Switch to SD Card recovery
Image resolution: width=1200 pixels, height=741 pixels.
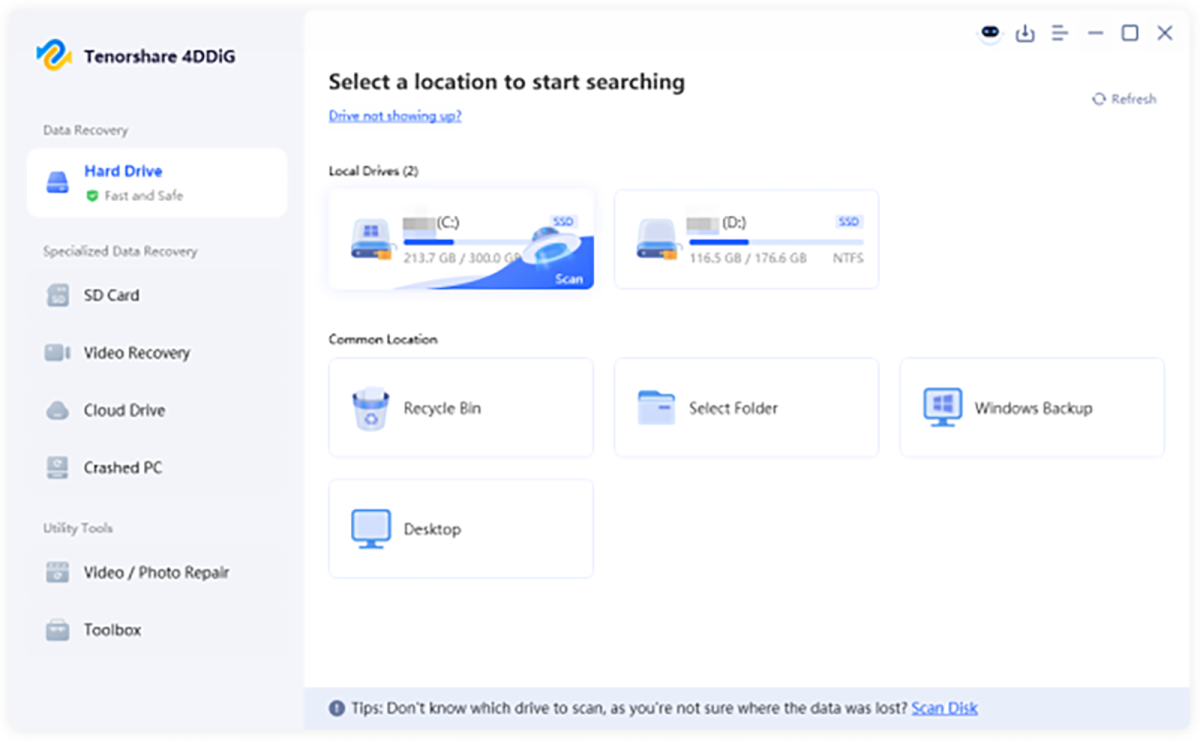click(111, 296)
